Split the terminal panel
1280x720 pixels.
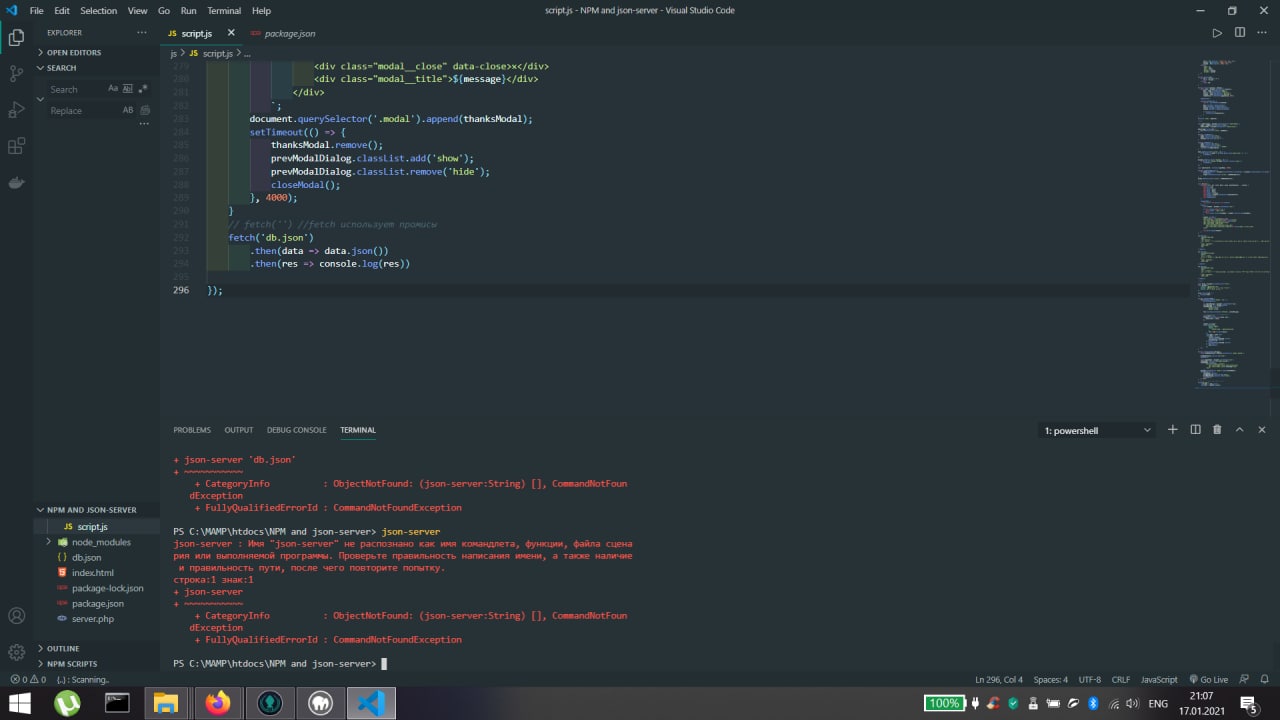tap(1195, 430)
